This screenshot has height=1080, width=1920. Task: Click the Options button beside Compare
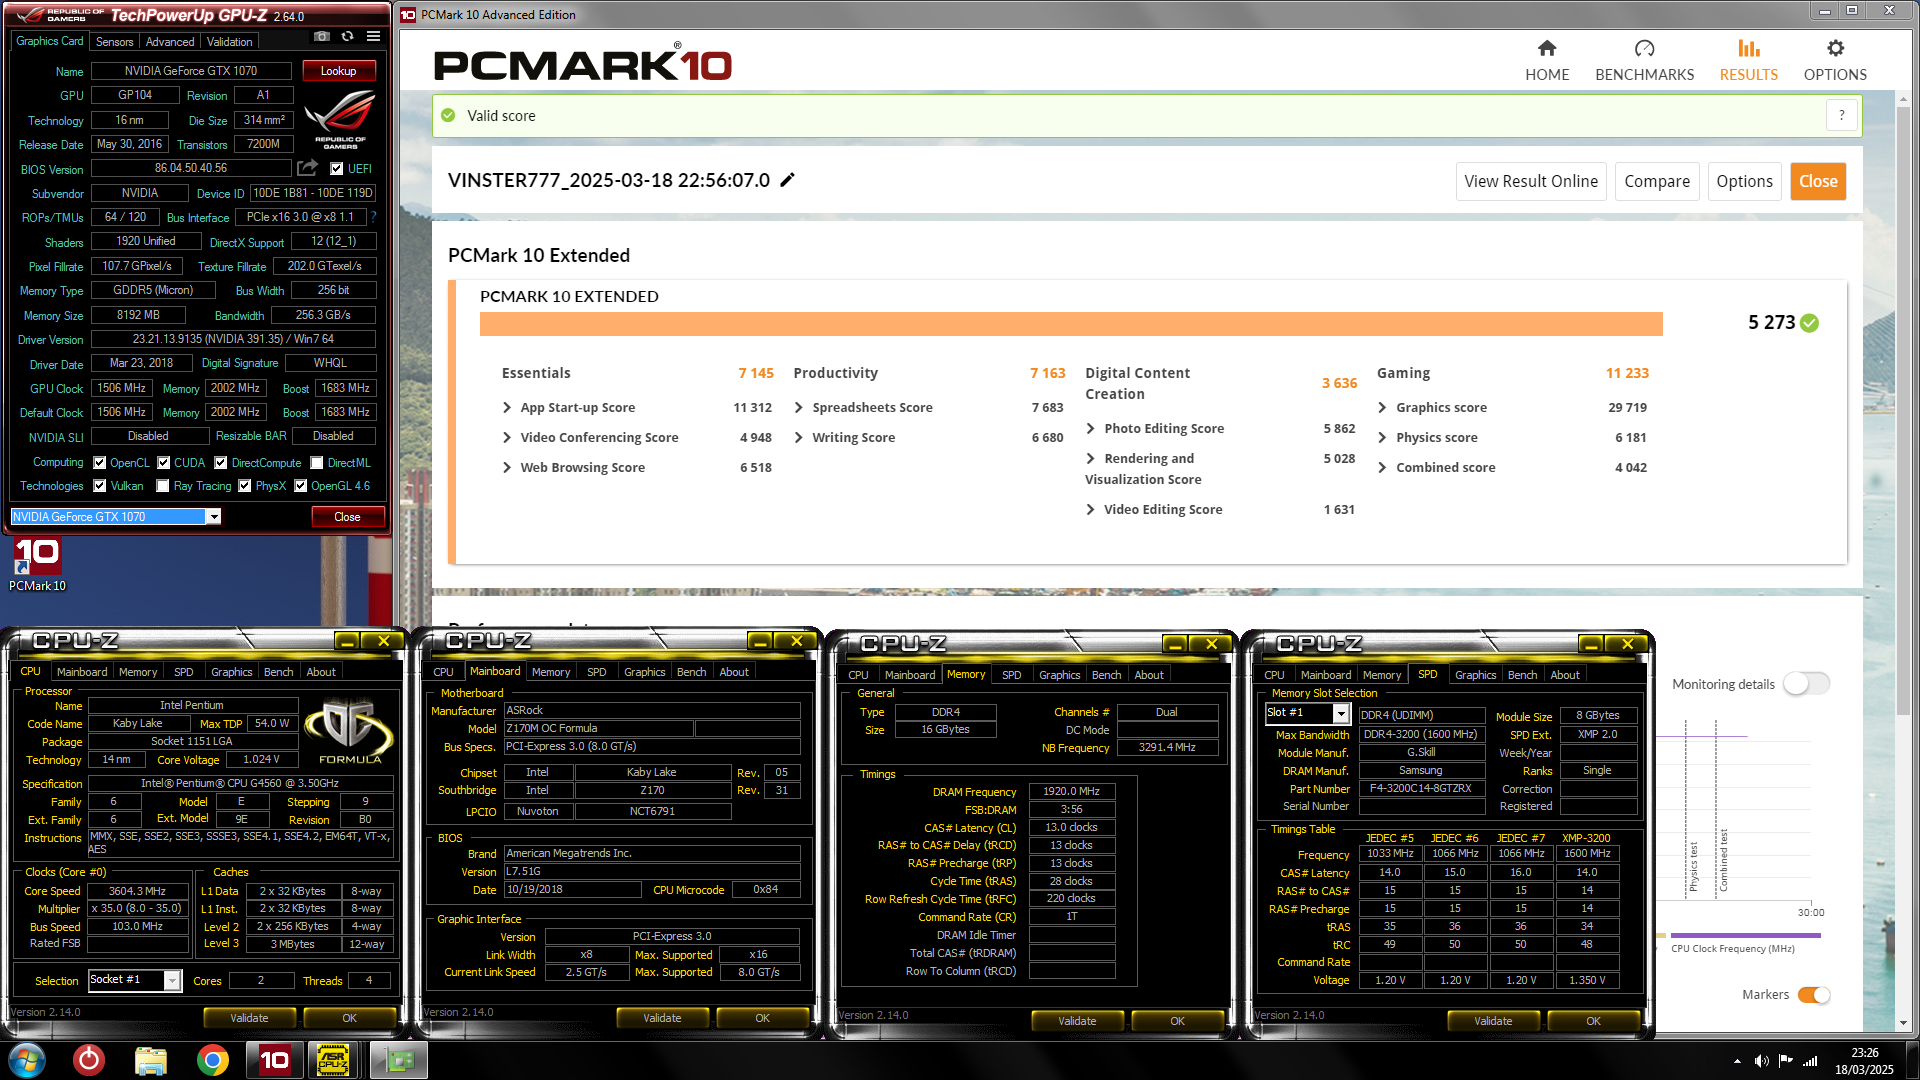coord(1744,181)
